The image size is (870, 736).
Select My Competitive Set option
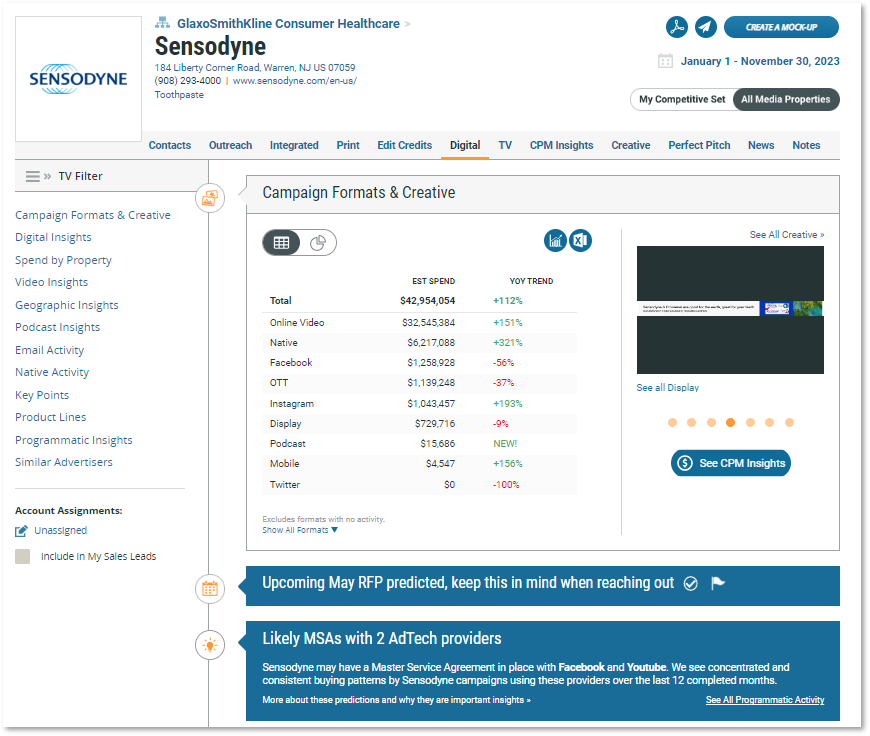[x=682, y=99]
